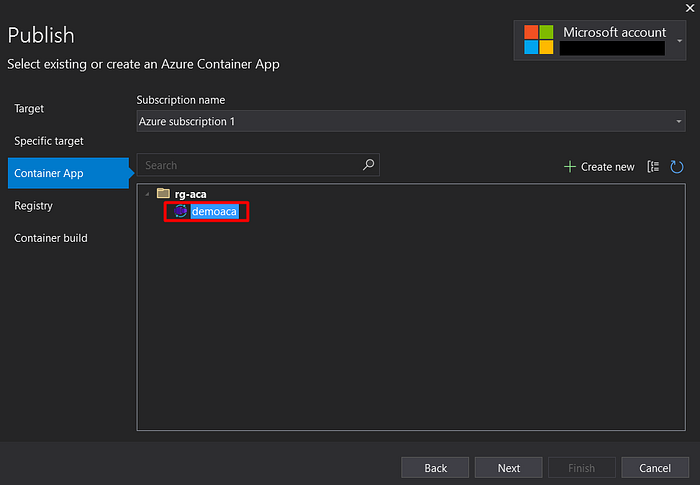Click the magnifier search icon
Image resolution: width=700 pixels, height=485 pixels.
(368, 165)
